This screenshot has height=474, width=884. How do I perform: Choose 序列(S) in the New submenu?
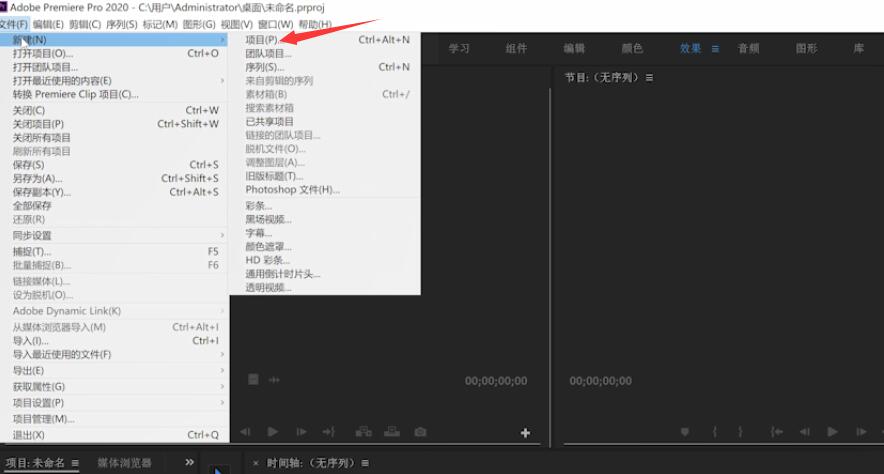pos(325,67)
